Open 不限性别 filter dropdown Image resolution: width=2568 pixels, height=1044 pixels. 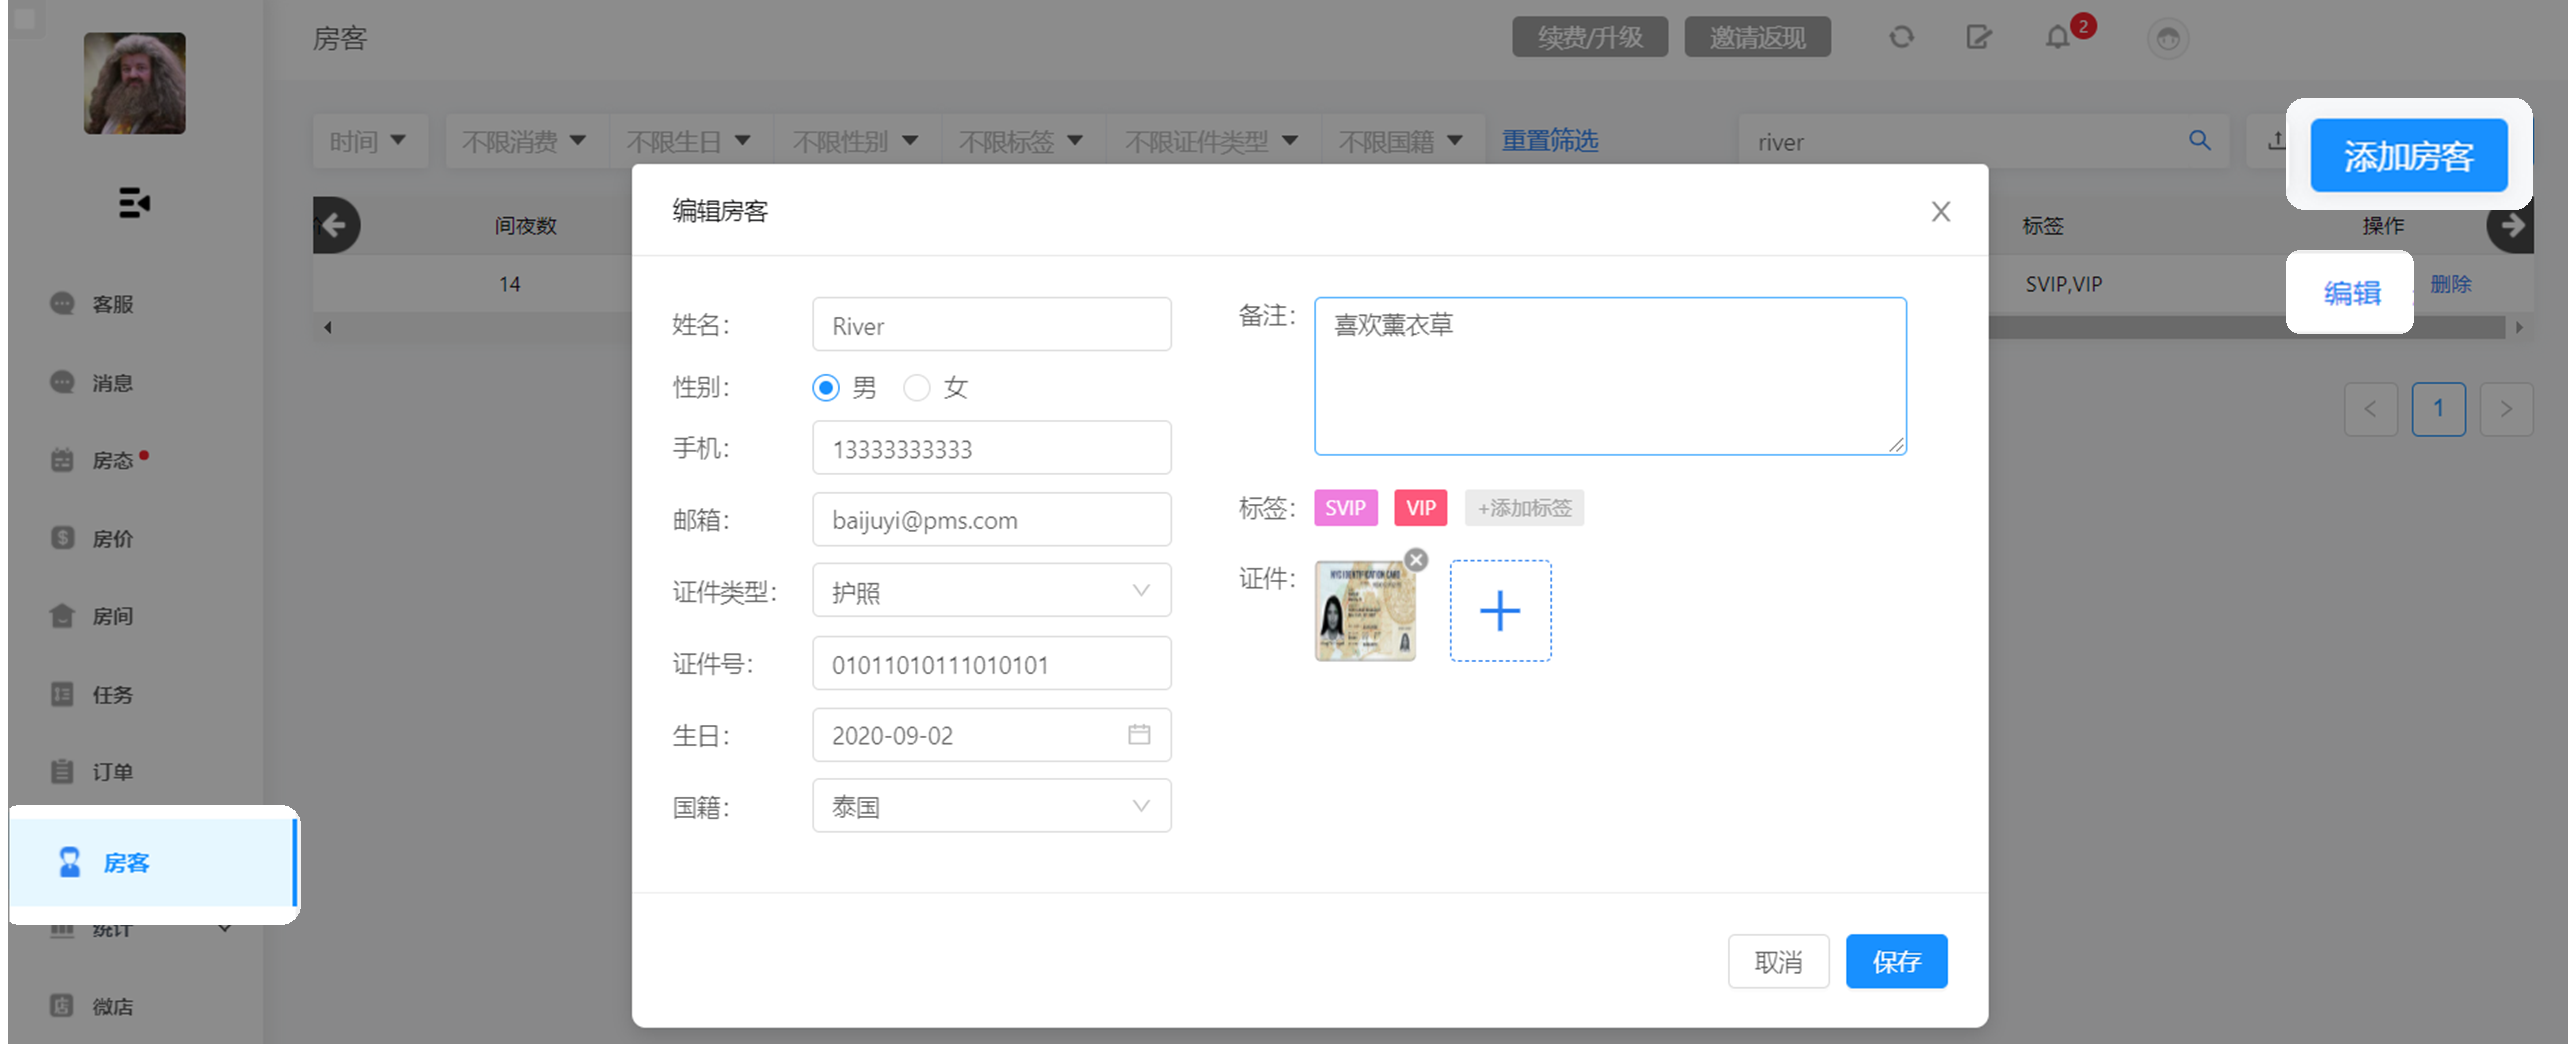coord(856,141)
